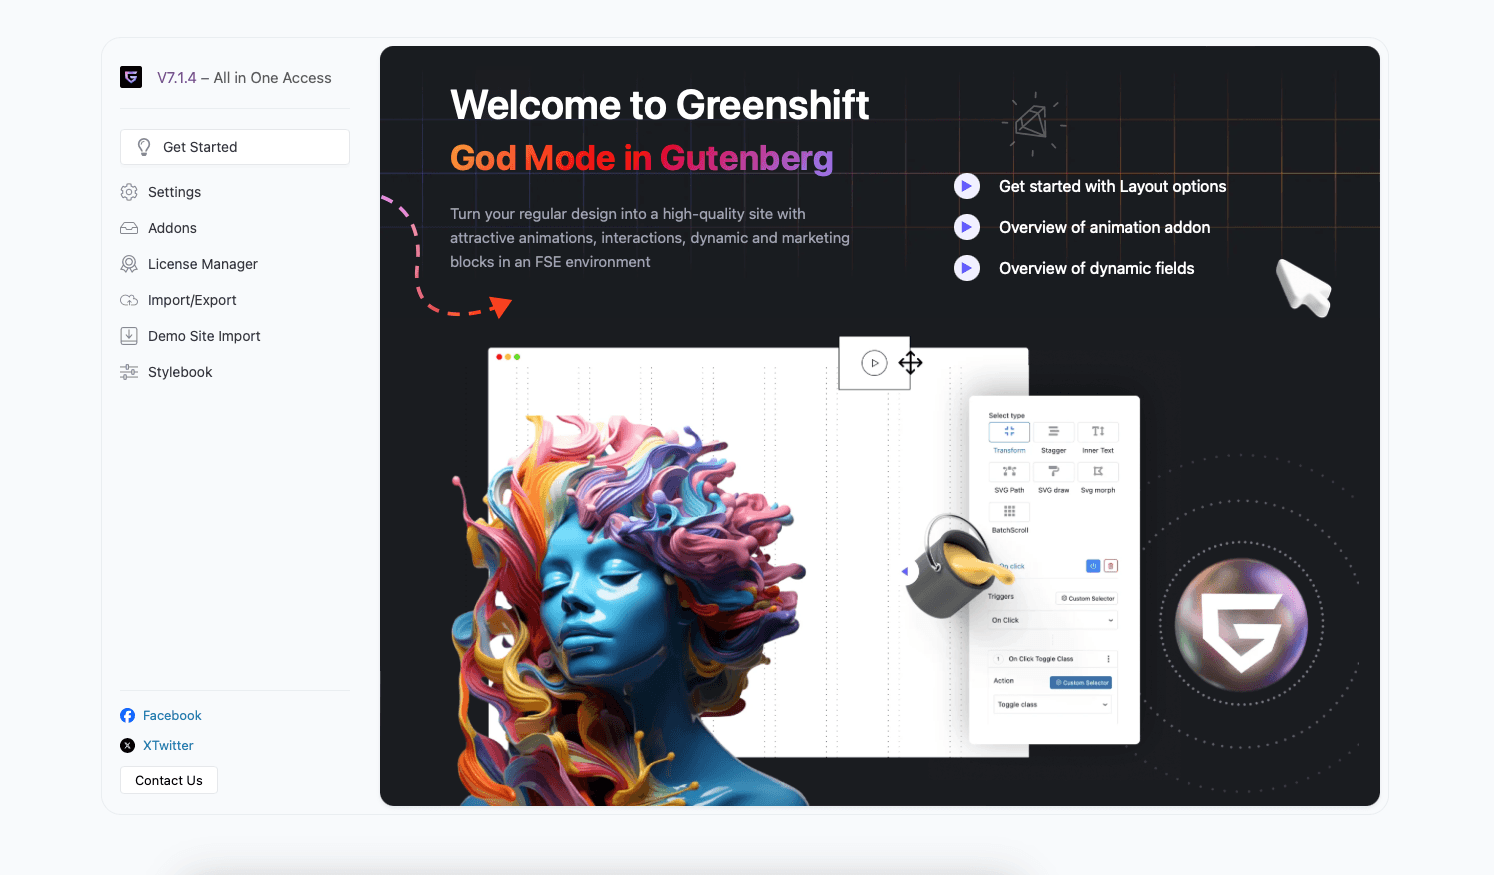Click the 'Welcome to Greenshift' heading
This screenshot has height=875, width=1494.
coord(660,105)
